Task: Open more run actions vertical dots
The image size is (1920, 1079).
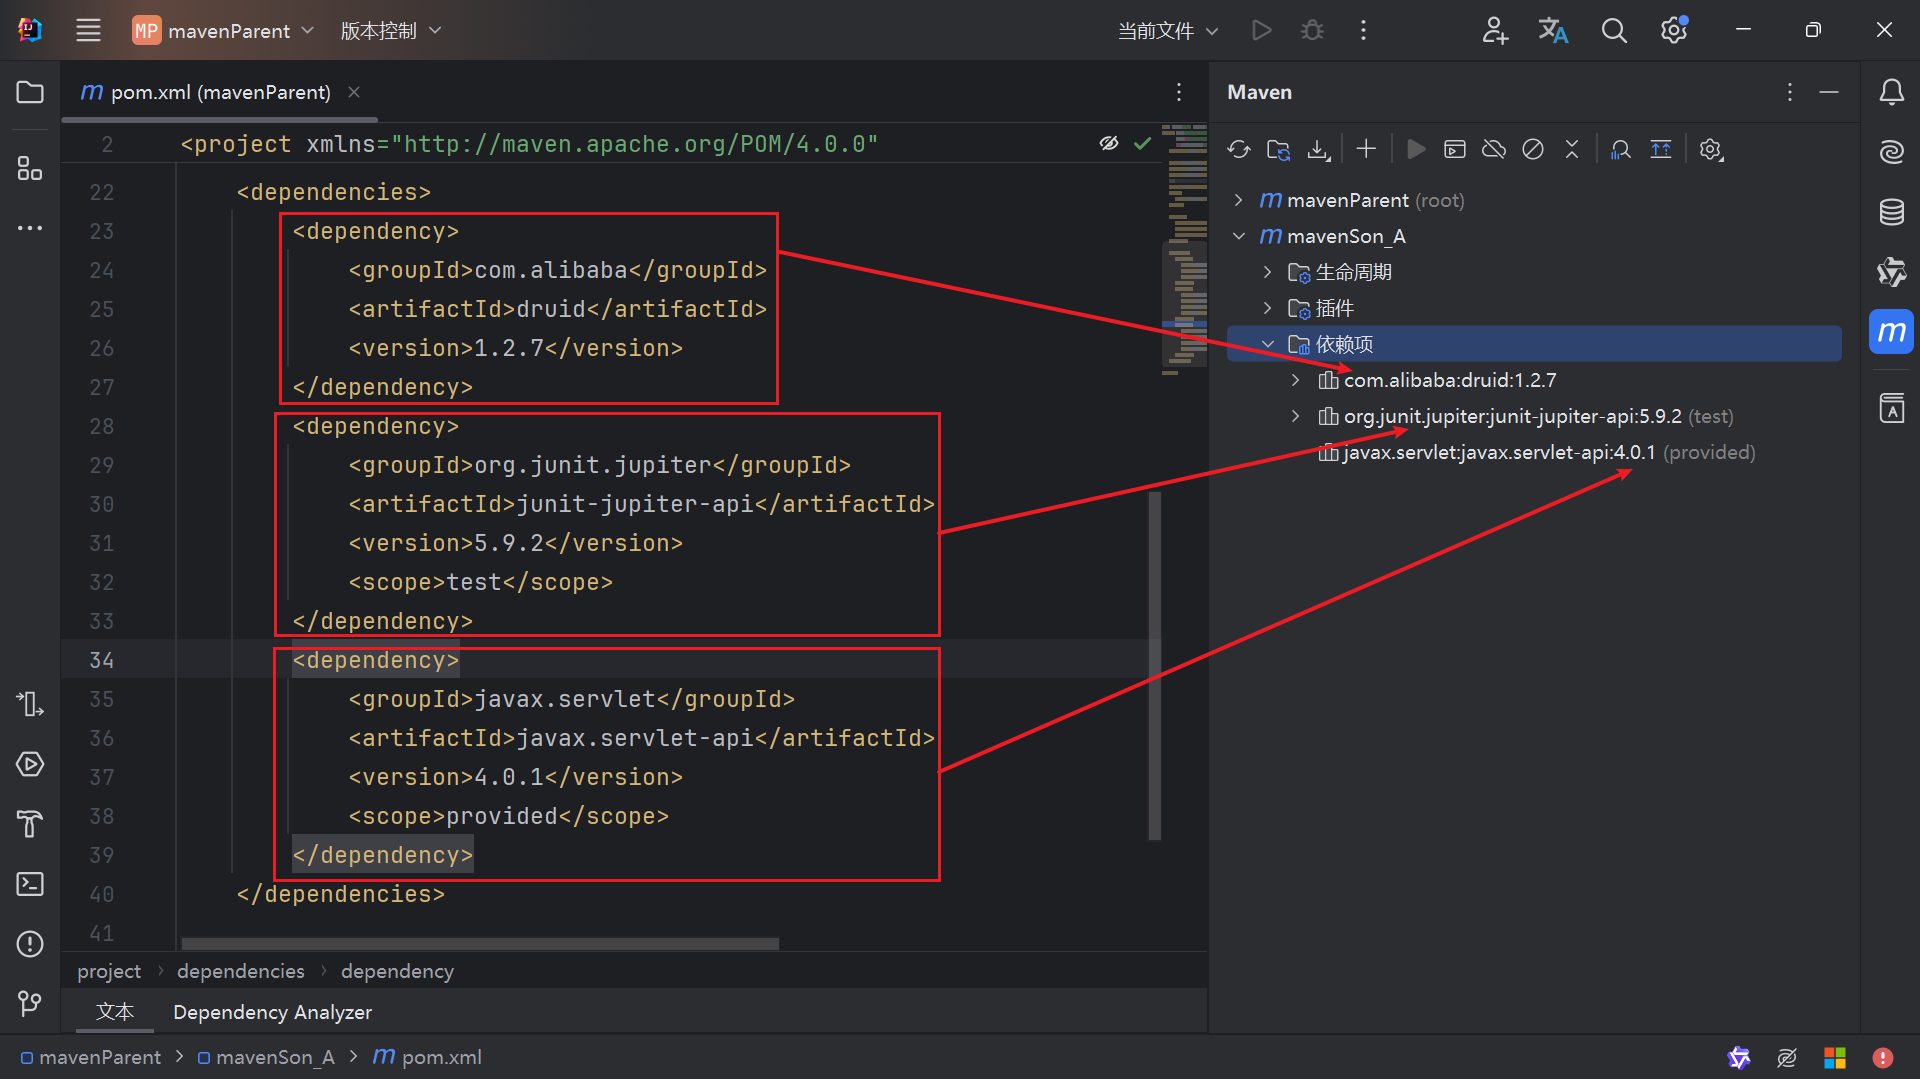Action: click(1363, 30)
